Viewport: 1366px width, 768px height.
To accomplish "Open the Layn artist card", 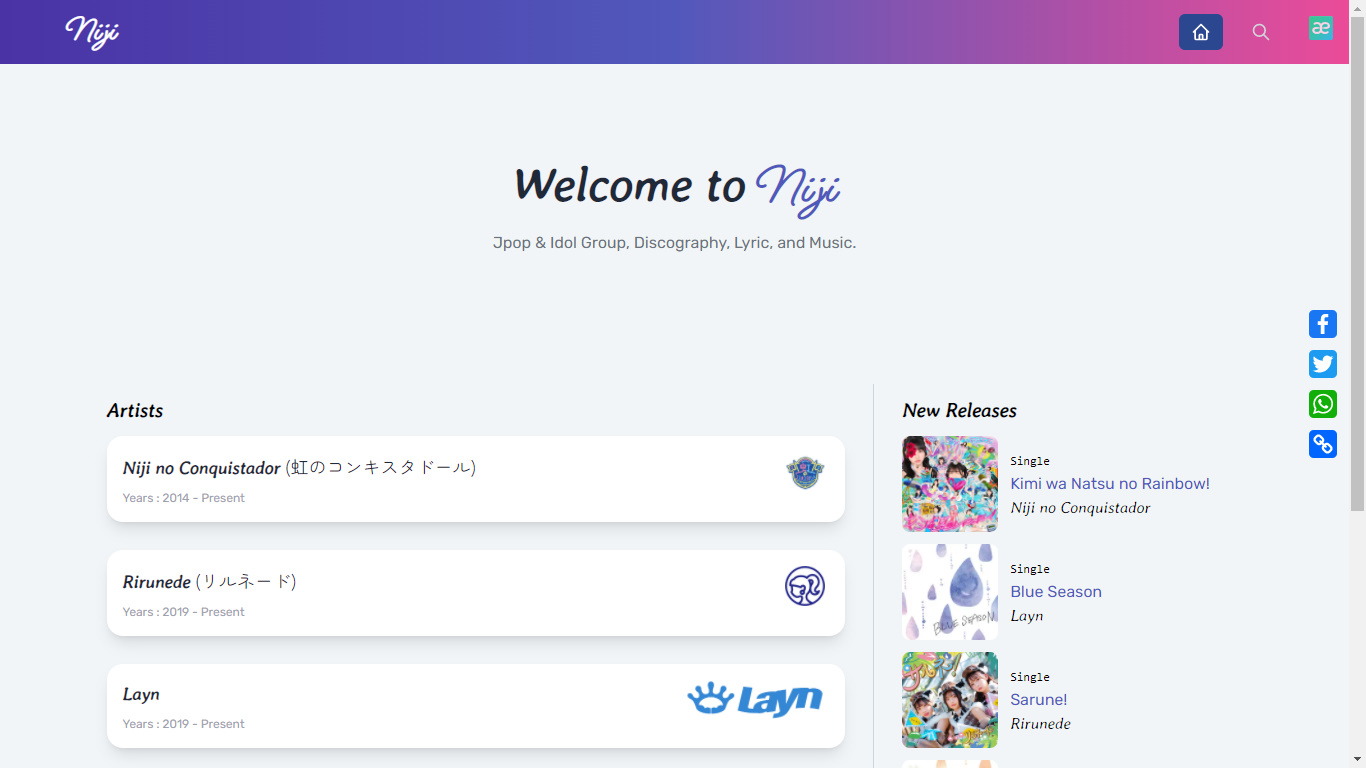I will click(400, 707).
